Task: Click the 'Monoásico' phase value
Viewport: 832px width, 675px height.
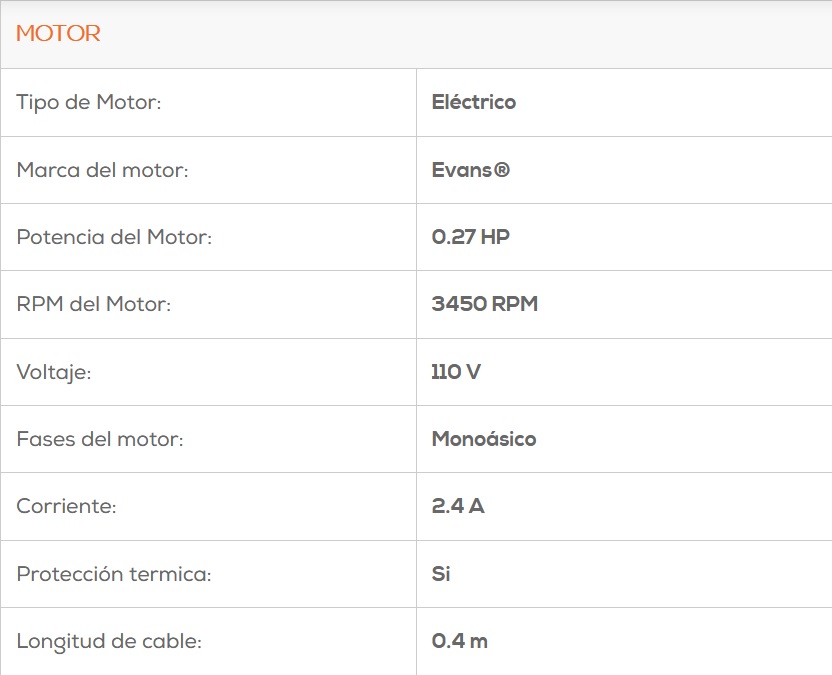Action: [x=484, y=440]
